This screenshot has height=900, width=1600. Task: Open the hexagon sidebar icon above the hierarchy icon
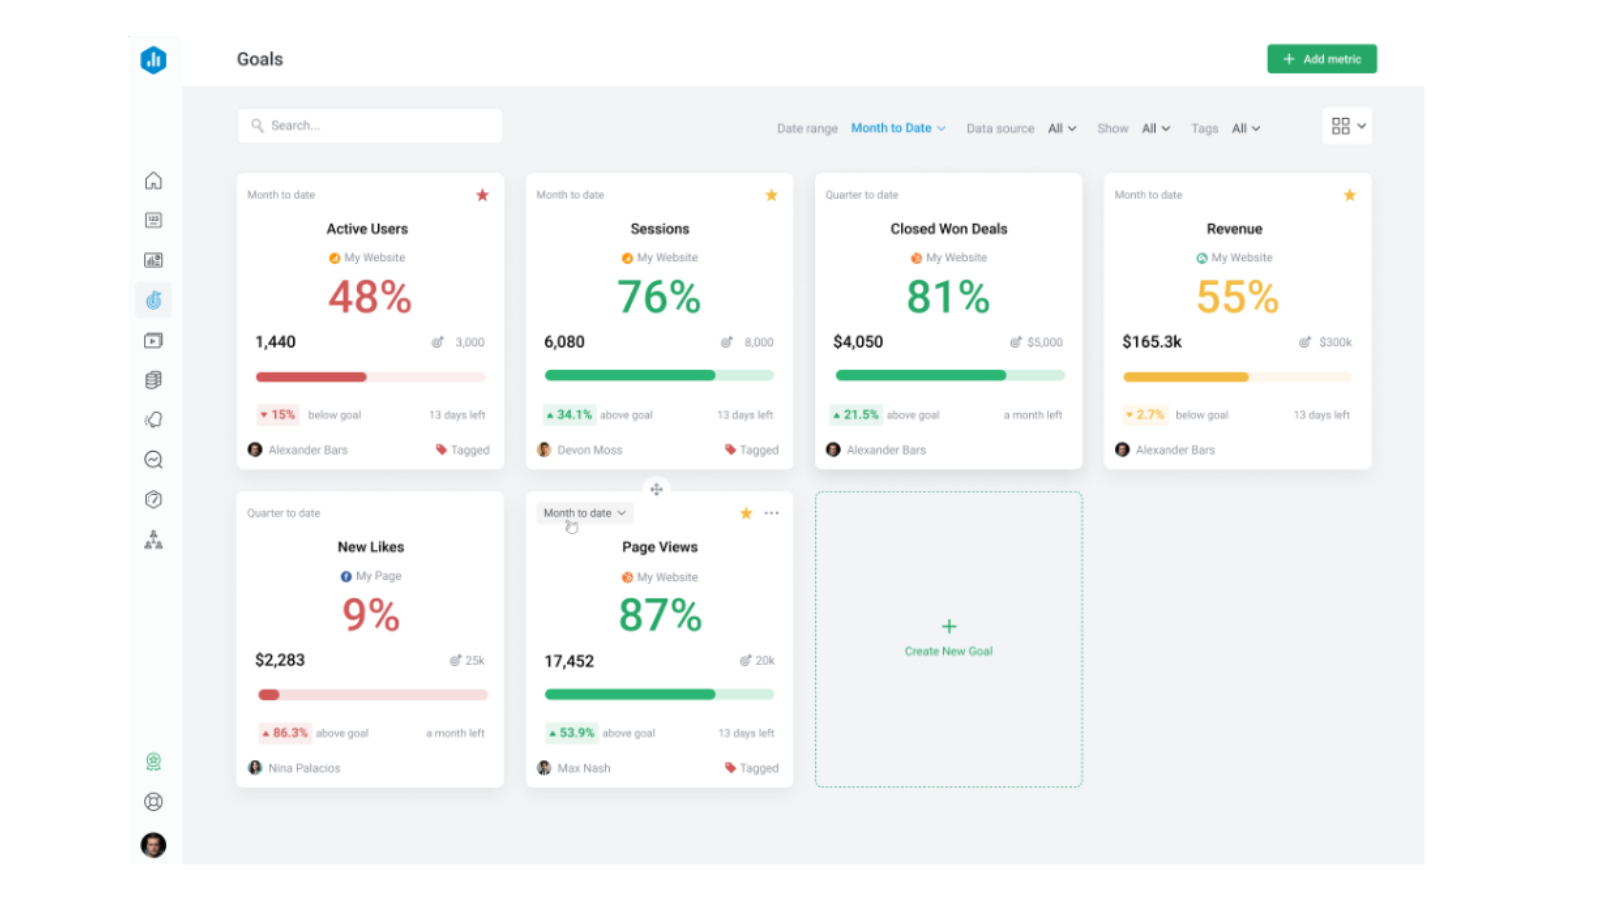tap(153, 500)
